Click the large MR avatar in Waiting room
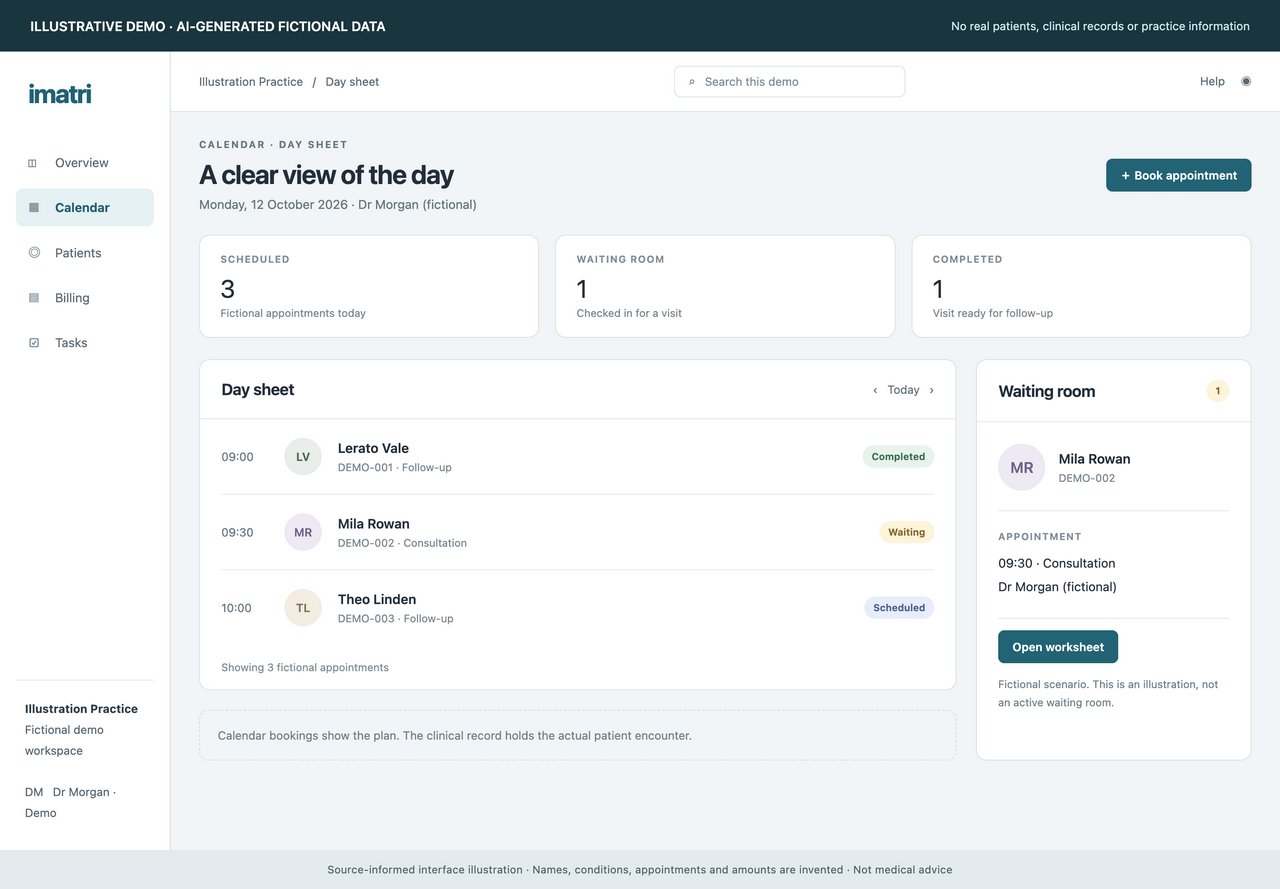This screenshot has height=889, width=1280. click(x=1022, y=468)
